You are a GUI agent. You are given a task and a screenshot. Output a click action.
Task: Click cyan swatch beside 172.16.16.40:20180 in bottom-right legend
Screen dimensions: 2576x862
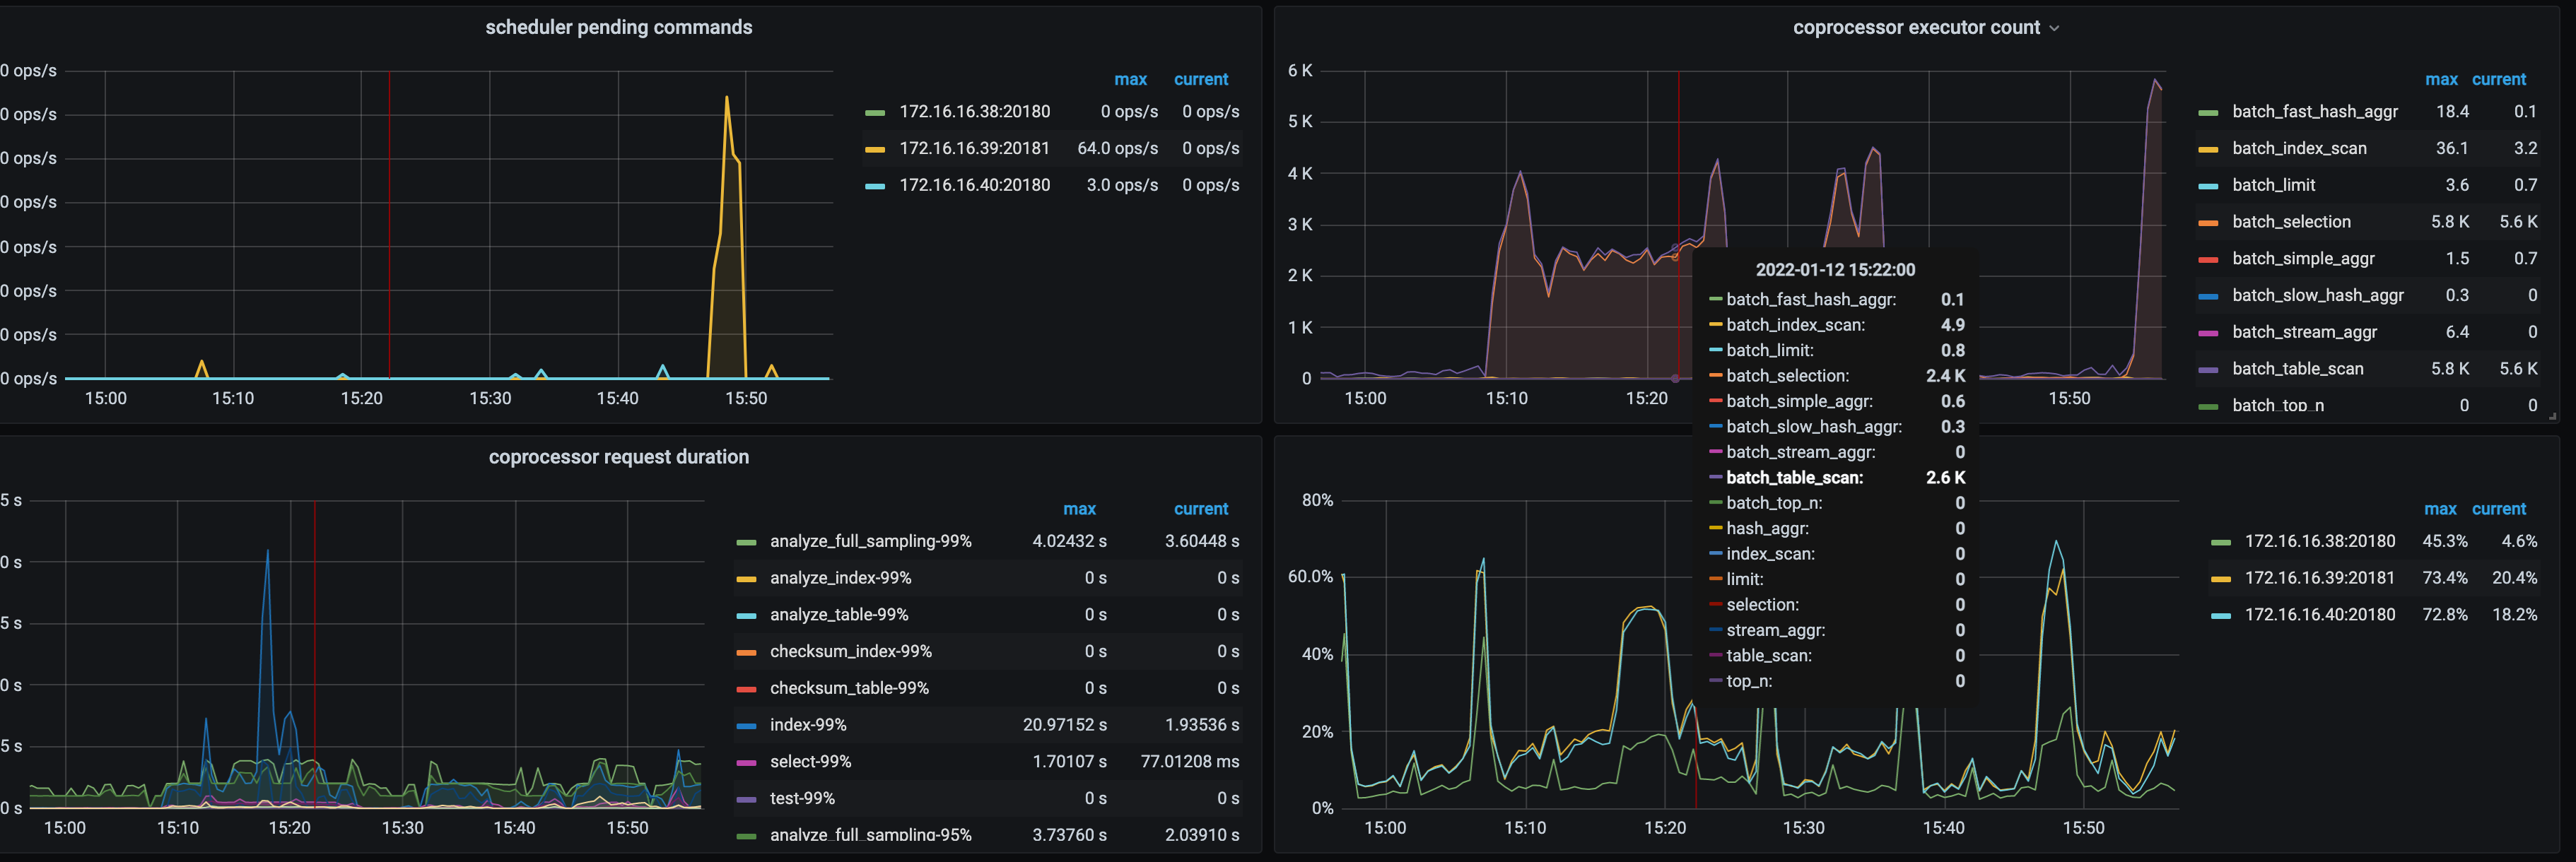2221,616
